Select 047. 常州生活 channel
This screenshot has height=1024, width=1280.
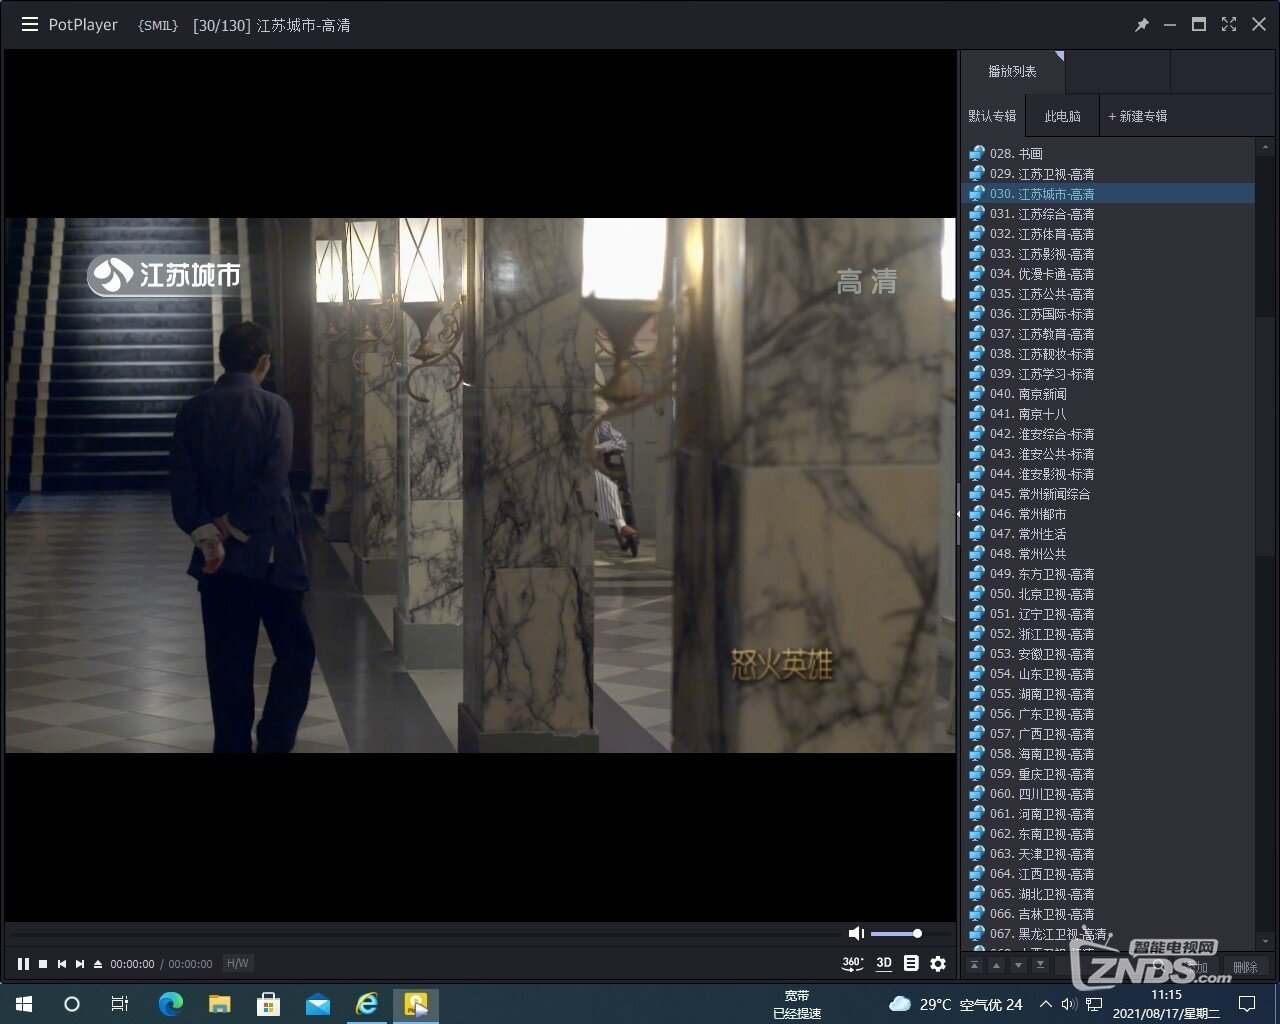pos(1108,534)
